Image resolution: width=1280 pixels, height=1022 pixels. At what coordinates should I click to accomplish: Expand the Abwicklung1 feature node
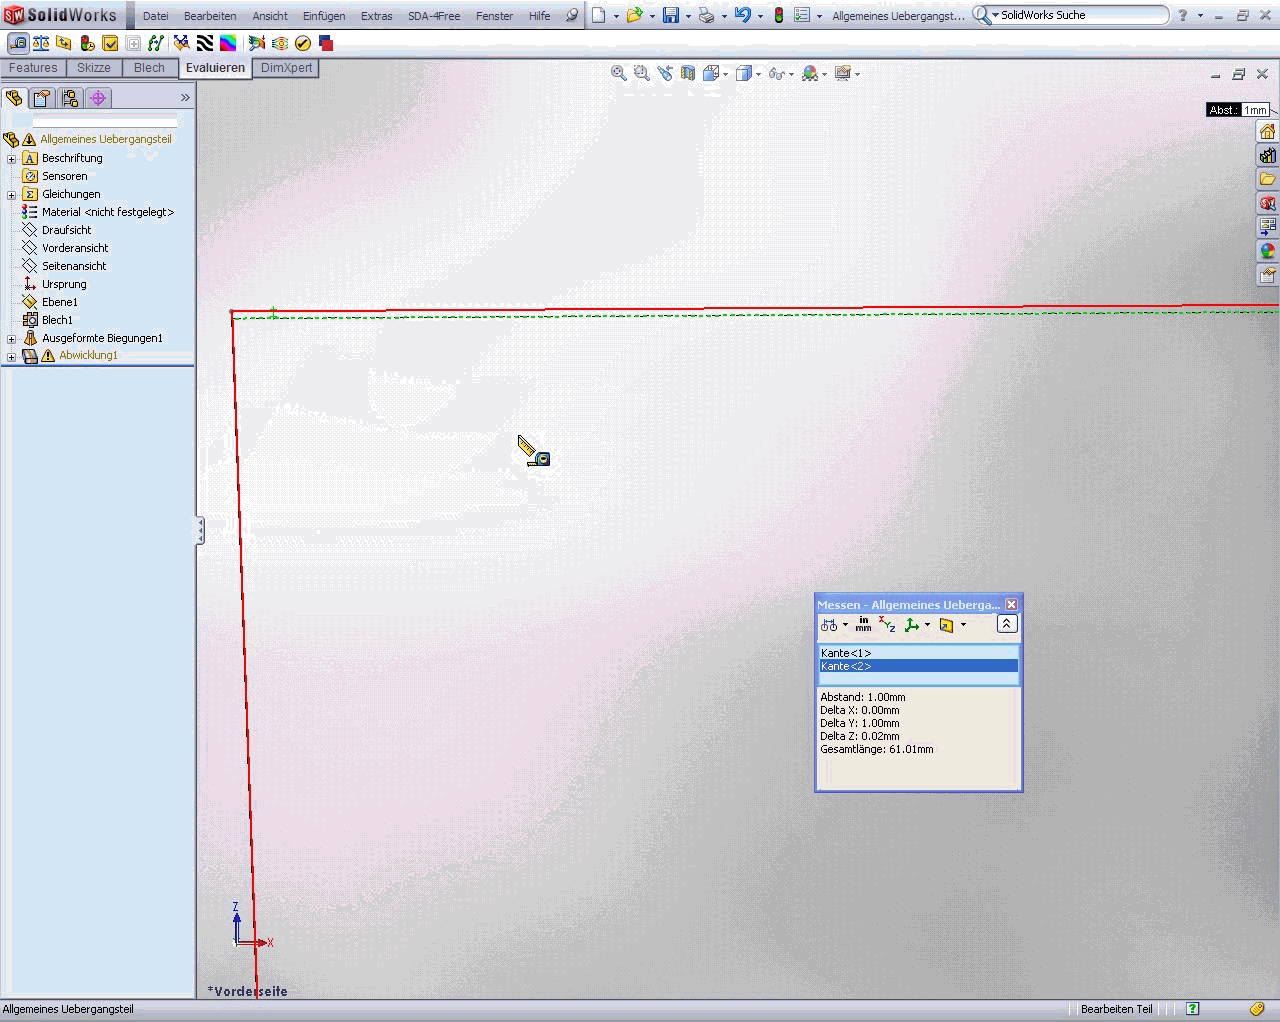[12, 356]
